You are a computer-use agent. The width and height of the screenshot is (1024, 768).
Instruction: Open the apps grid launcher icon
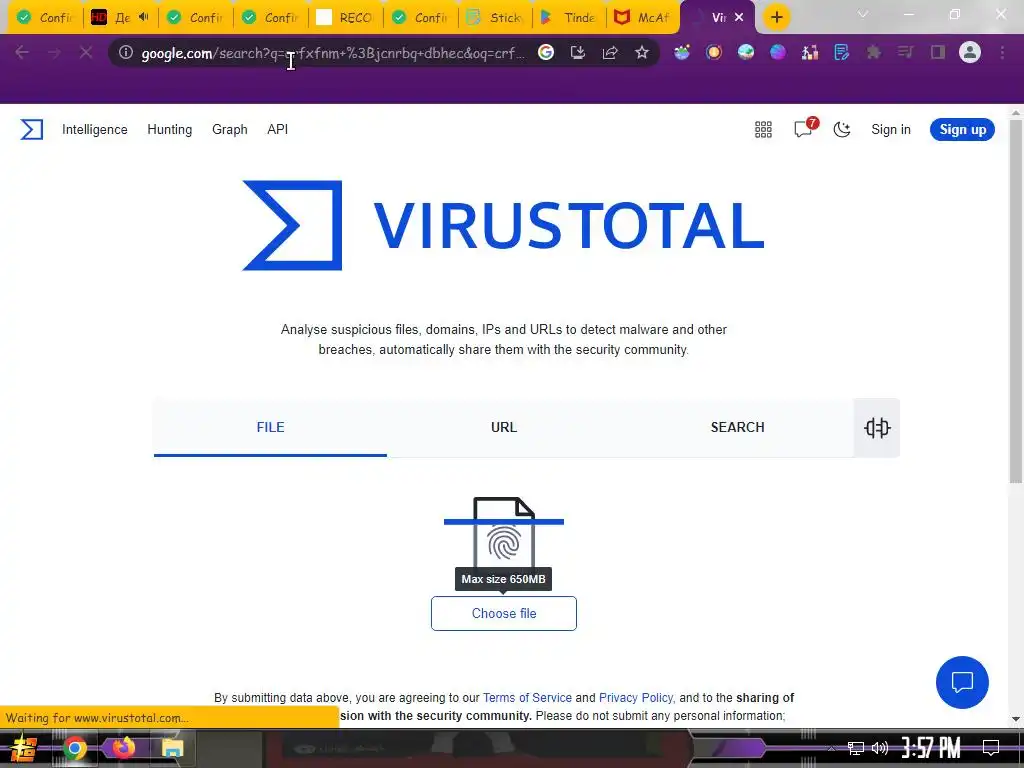pyautogui.click(x=763, y=129)
